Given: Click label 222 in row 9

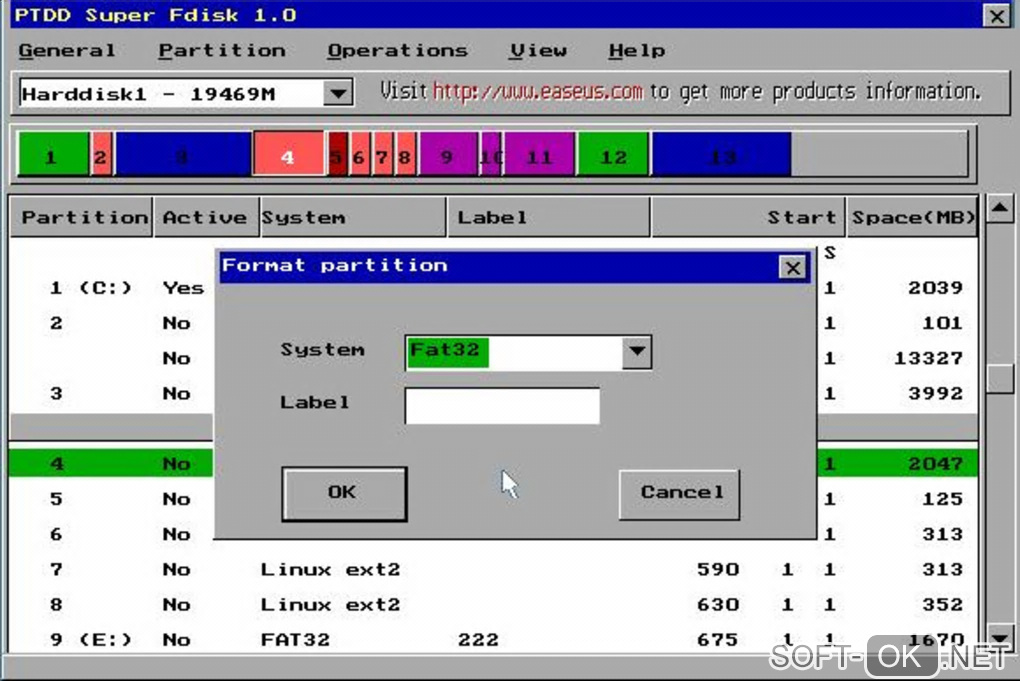Looking at the screenshot, I should pyautogui.click(x=478, y=639).
